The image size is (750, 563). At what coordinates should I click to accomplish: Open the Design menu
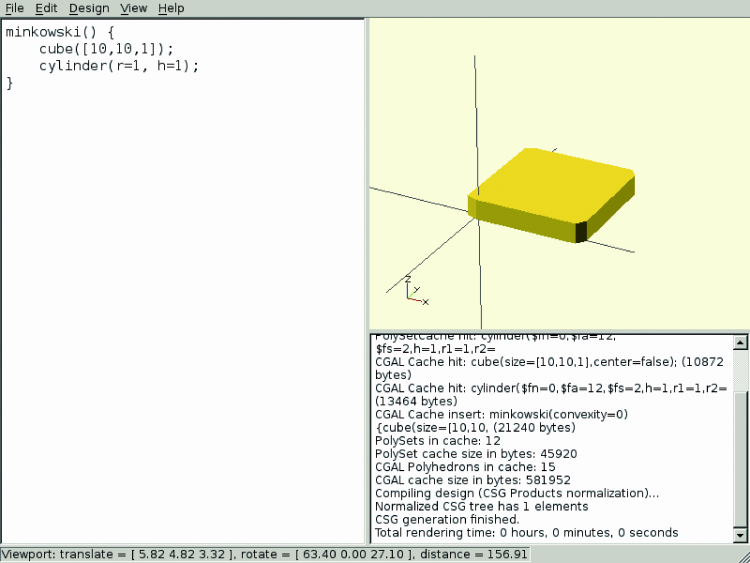click(89, 8)
